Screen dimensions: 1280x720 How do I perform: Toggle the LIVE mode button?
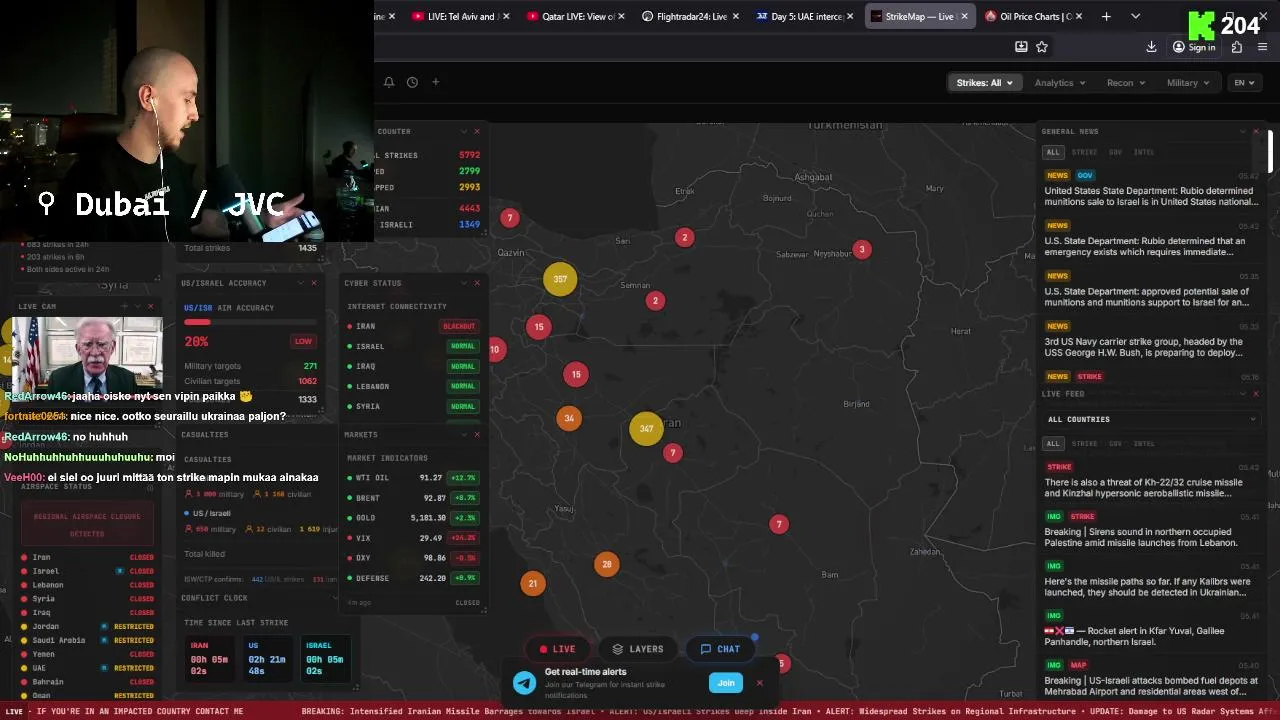pyautogui.click(x=558, y=649)
